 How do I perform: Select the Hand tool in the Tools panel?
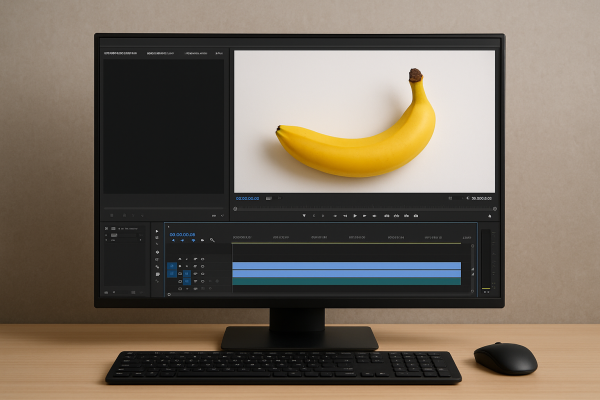pos(157,274)
